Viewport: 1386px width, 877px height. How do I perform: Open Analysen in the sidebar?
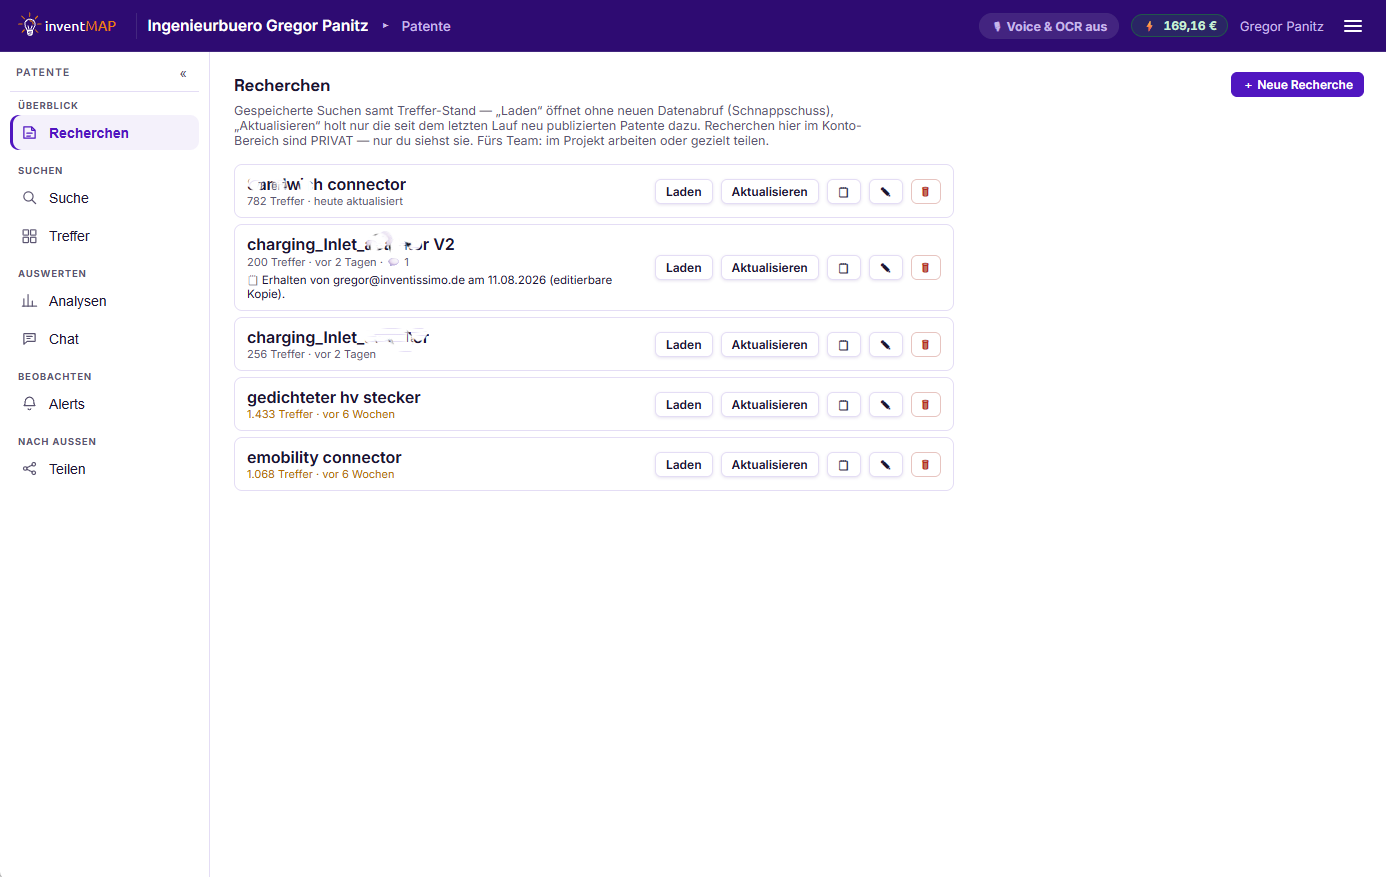coord(105,301)
